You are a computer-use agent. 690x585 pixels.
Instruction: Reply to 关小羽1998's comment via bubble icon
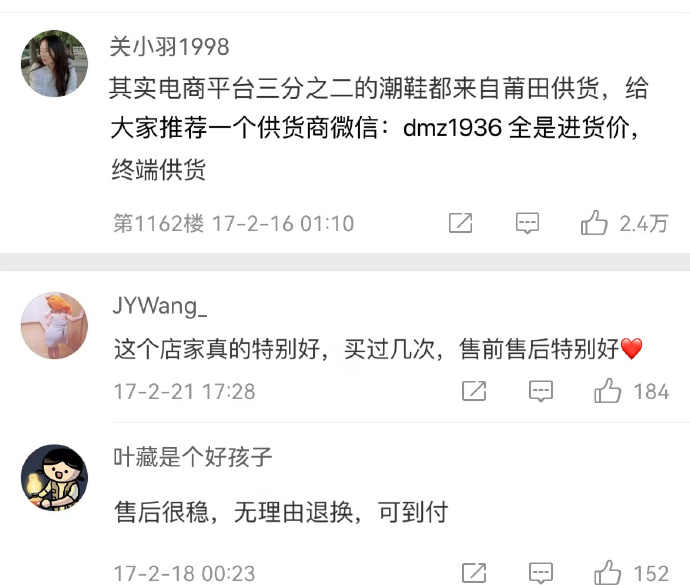coord(527,223)
